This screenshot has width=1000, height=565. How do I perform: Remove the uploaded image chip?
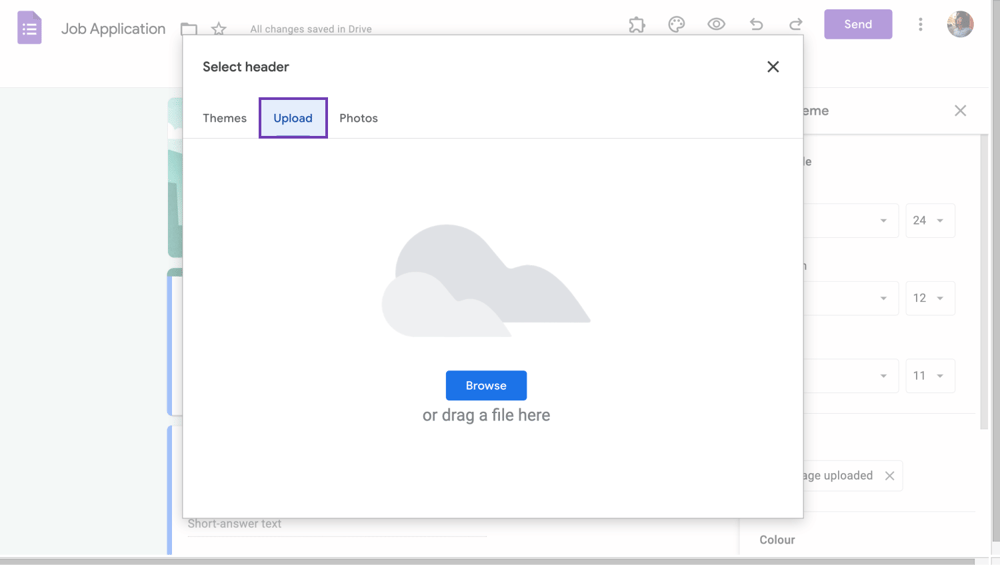tap(889, 476)
